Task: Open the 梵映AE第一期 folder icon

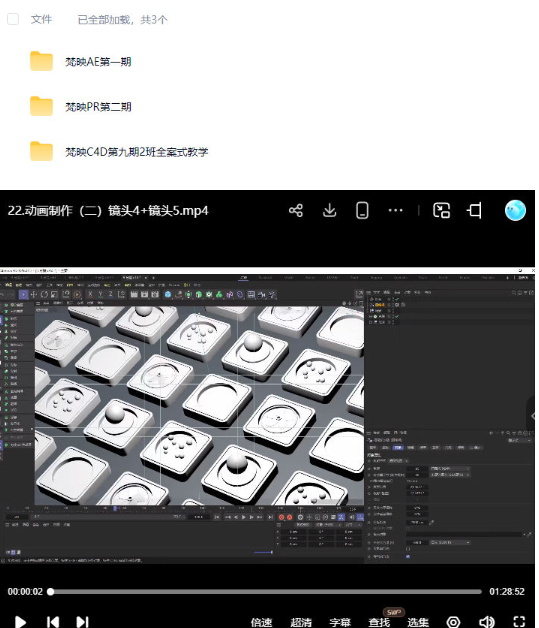Action: [x=41, y=61]
